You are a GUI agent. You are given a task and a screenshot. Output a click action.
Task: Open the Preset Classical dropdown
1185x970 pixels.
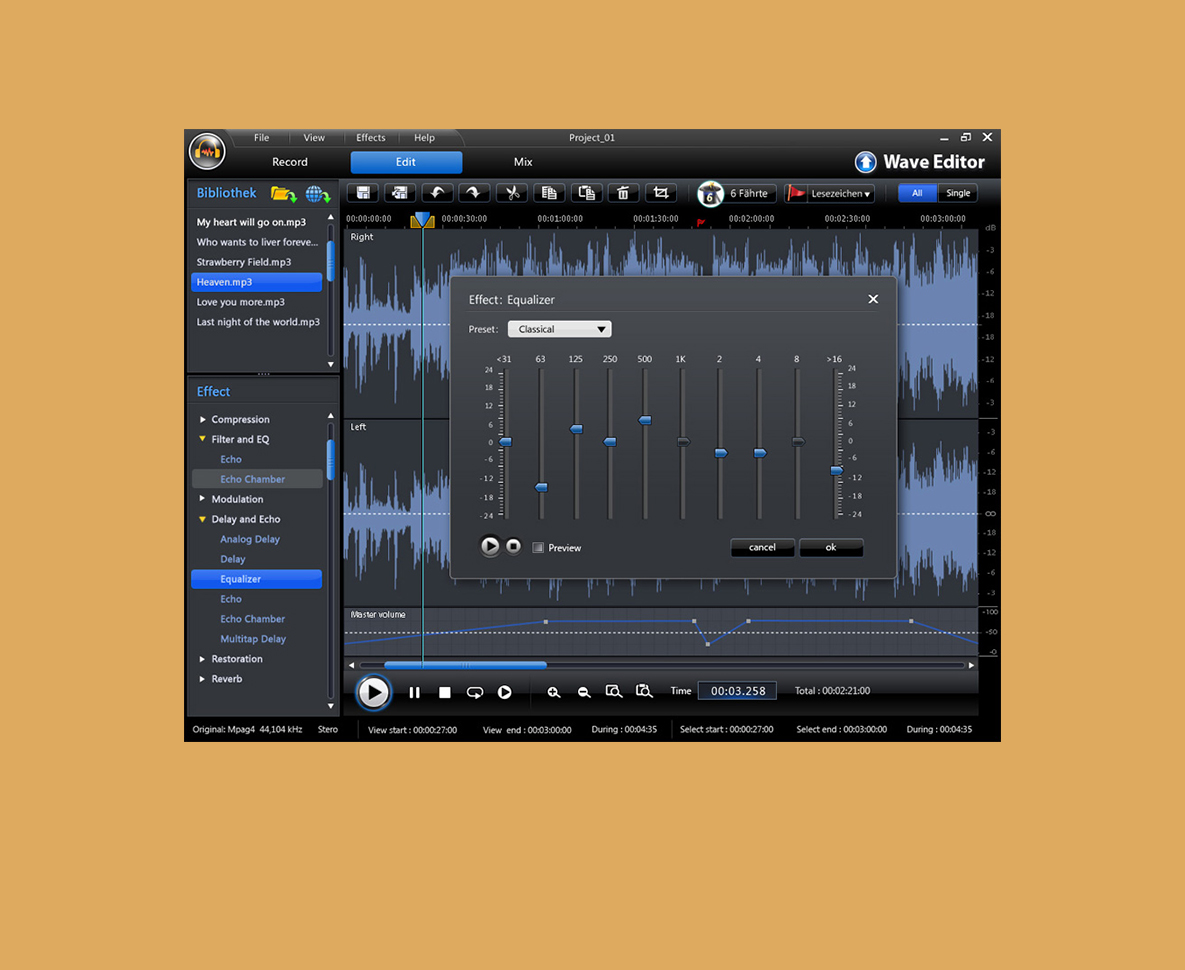tap(559, 329)
